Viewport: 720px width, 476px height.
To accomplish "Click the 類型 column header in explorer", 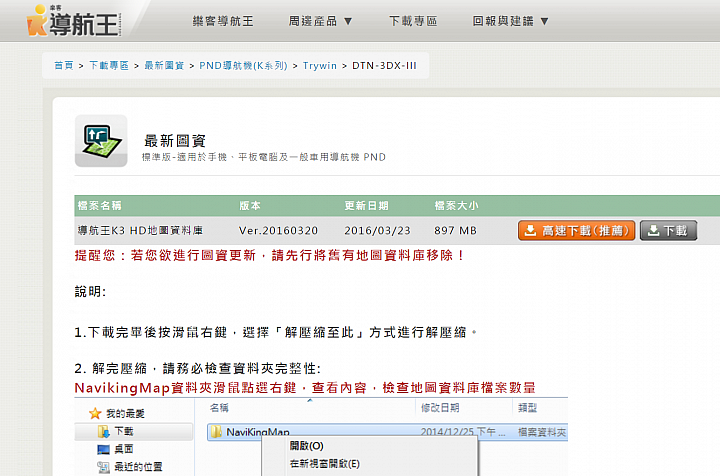I will coord(527,408).
